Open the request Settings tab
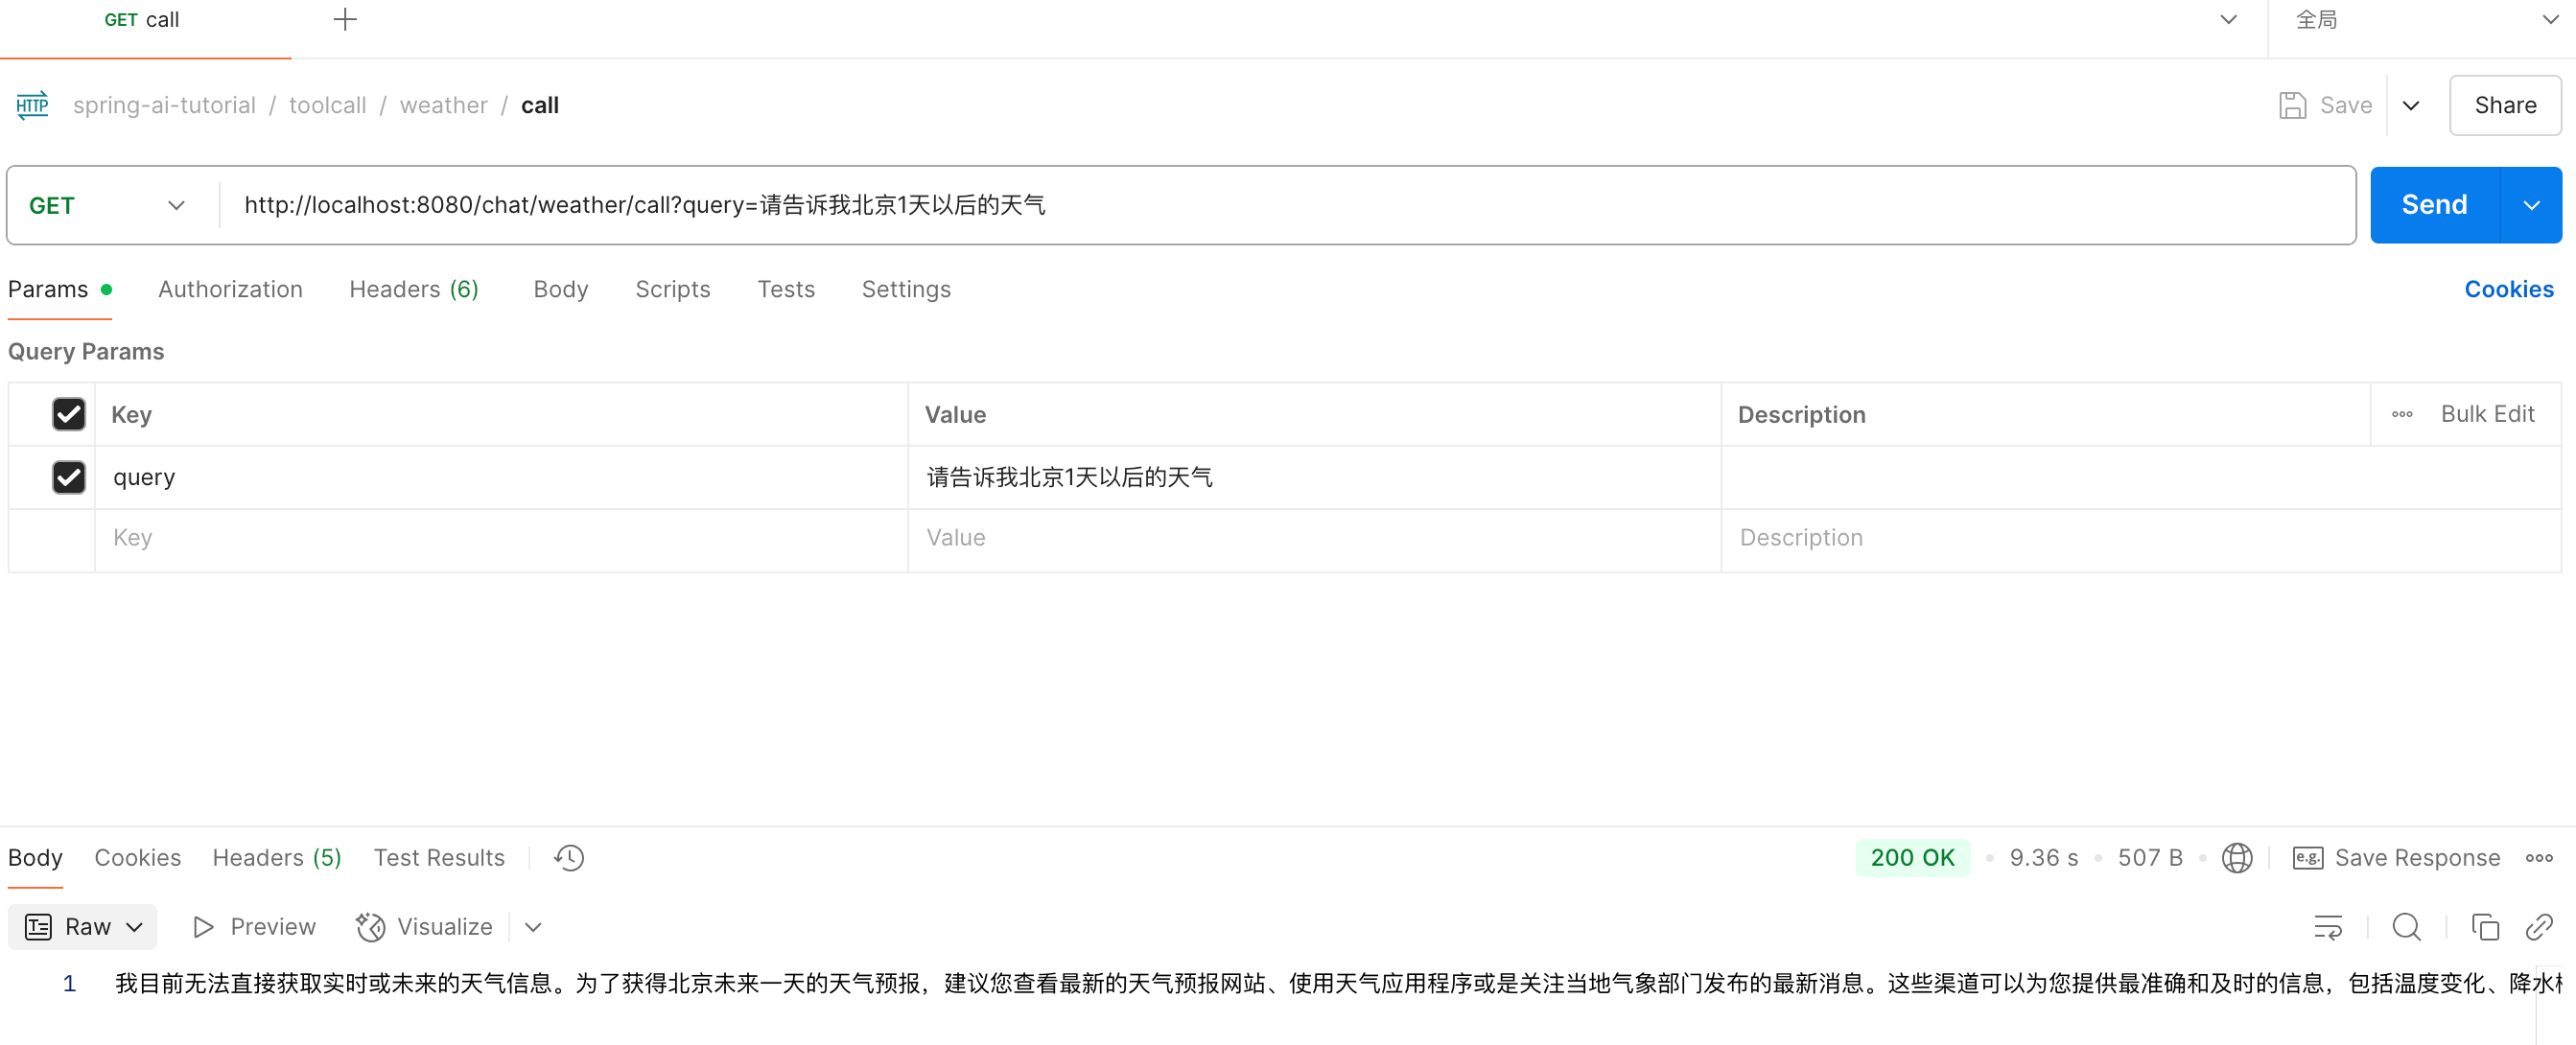 pos(906,289)
